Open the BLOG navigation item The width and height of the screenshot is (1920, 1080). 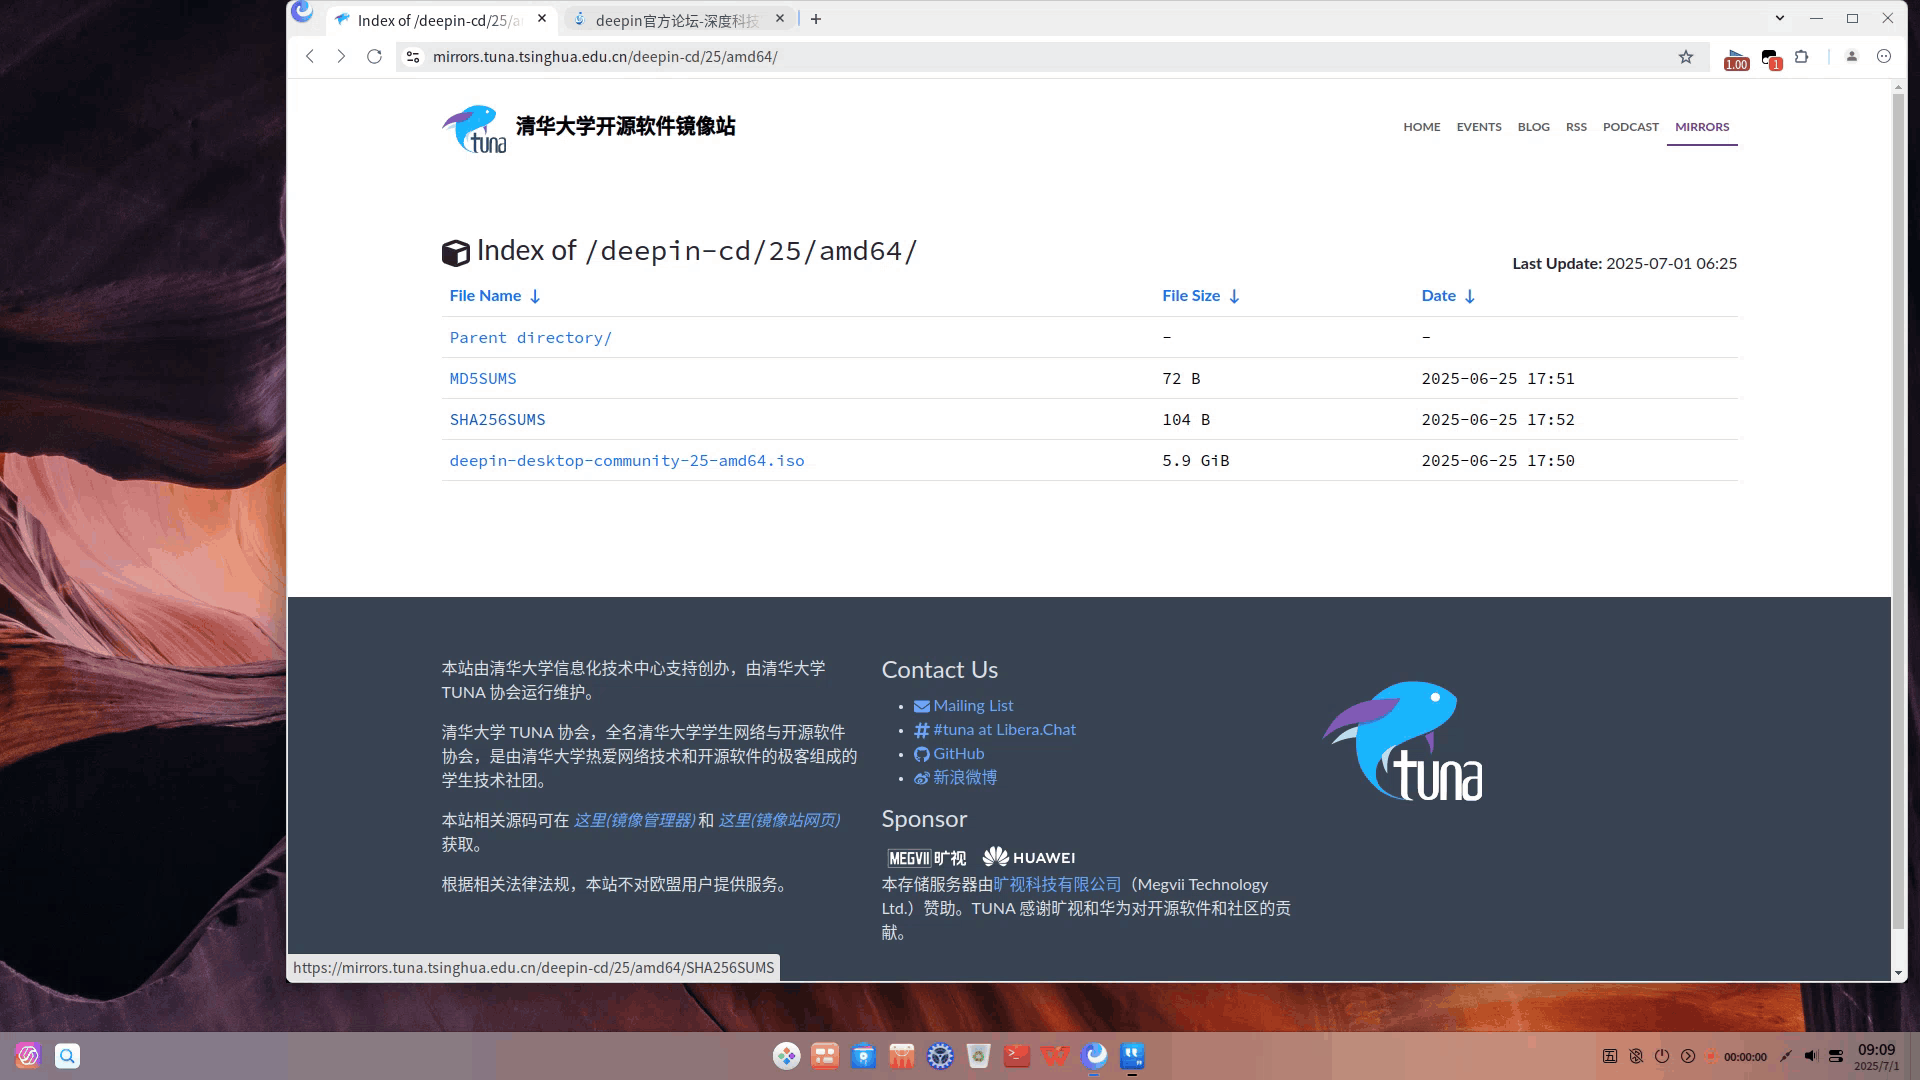click(1533, 127)
